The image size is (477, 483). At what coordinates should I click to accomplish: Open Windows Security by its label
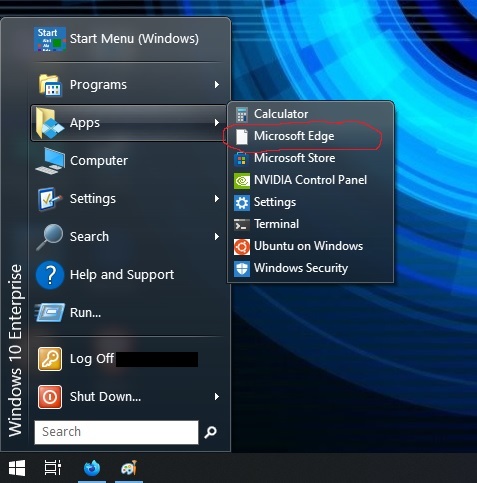[301, 268]
